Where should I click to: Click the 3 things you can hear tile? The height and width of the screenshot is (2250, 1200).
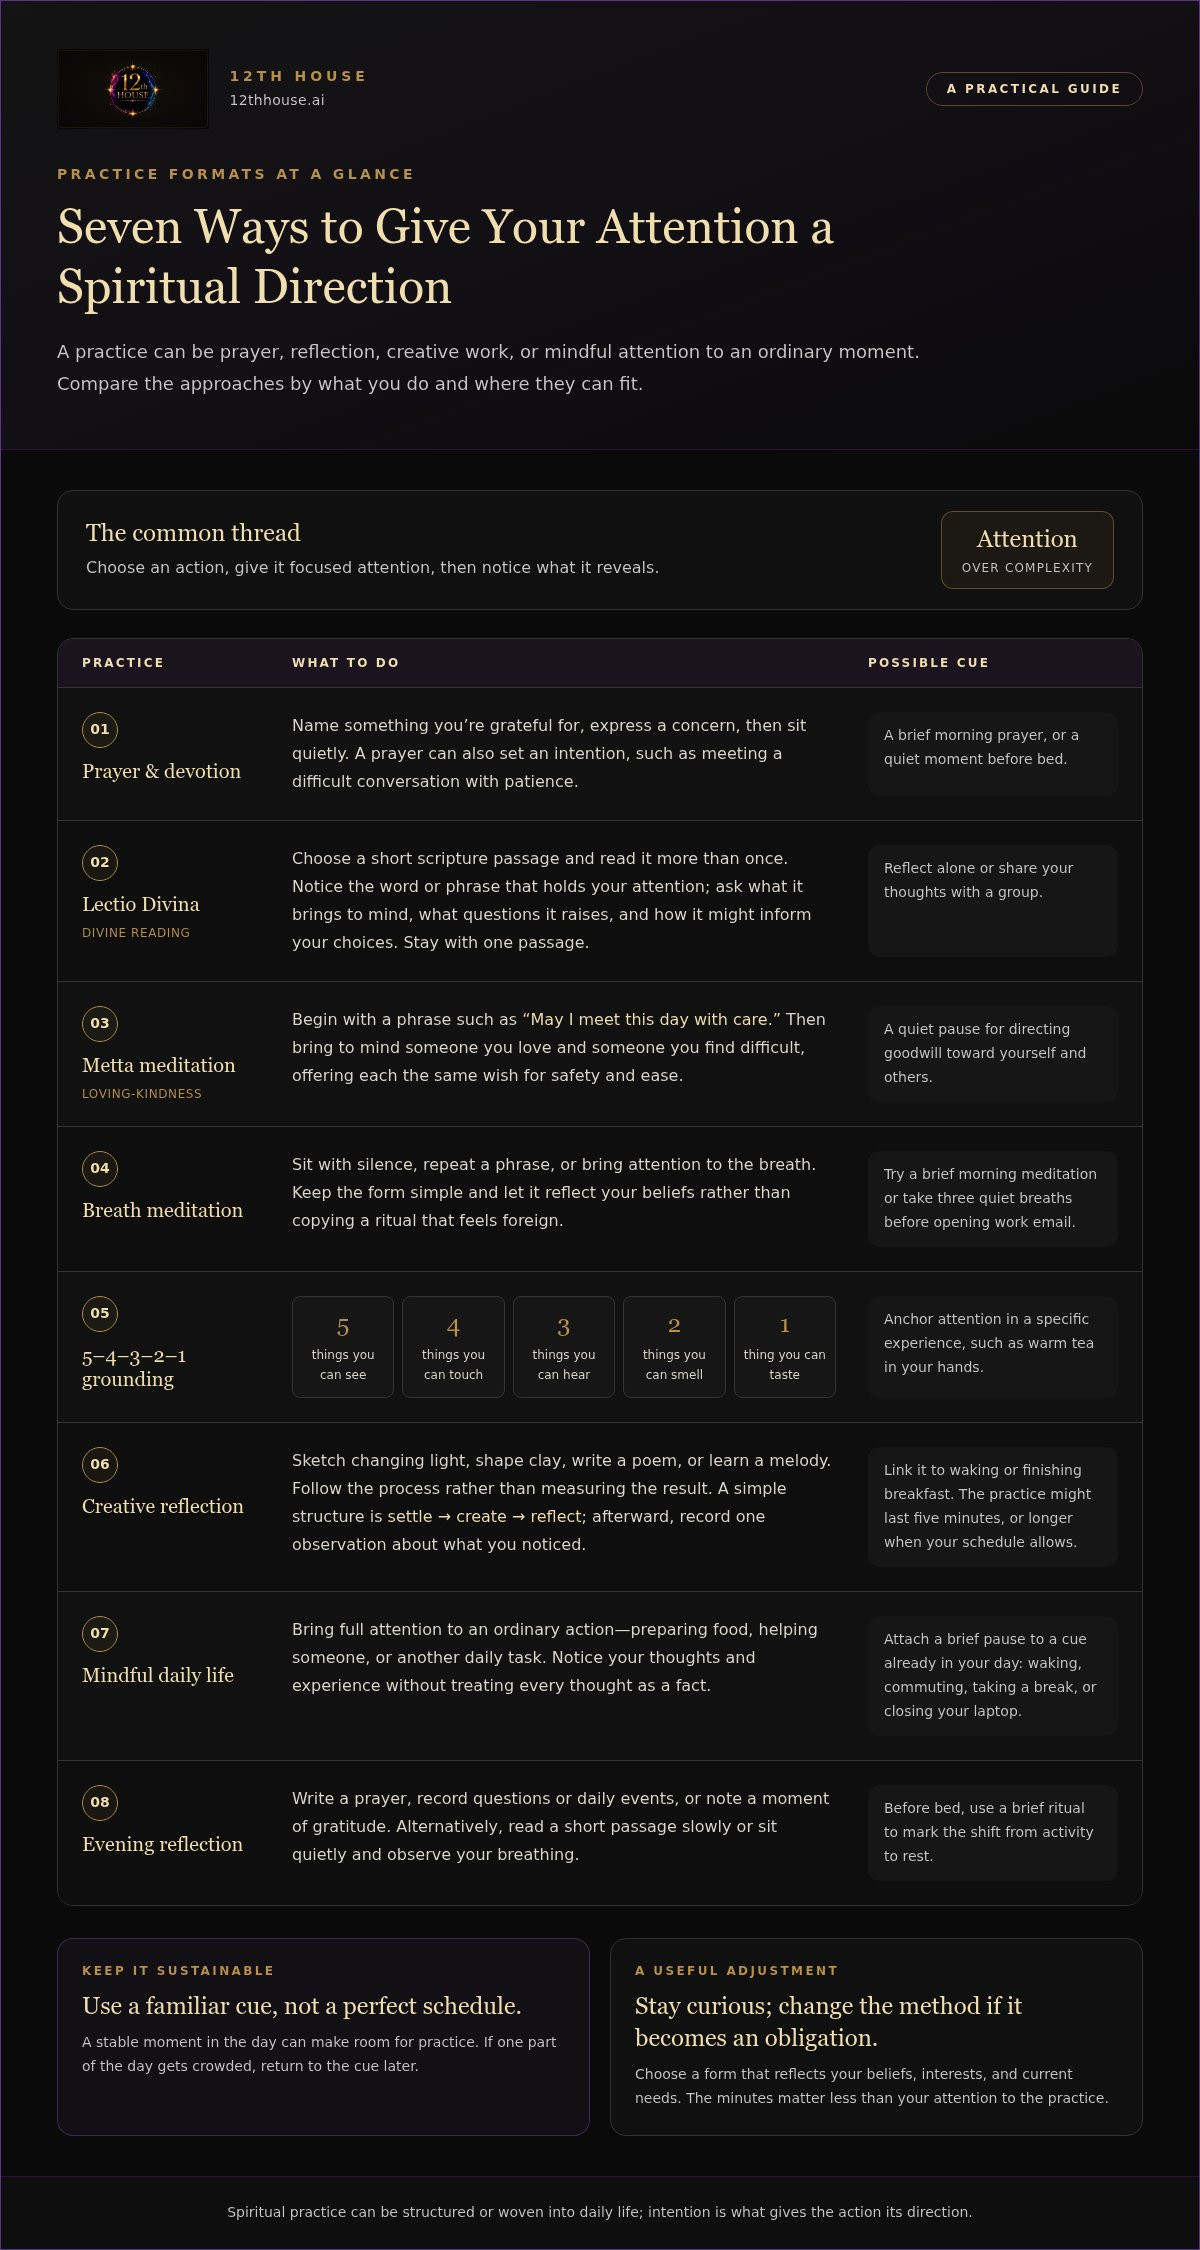[x=564, y=1347]
